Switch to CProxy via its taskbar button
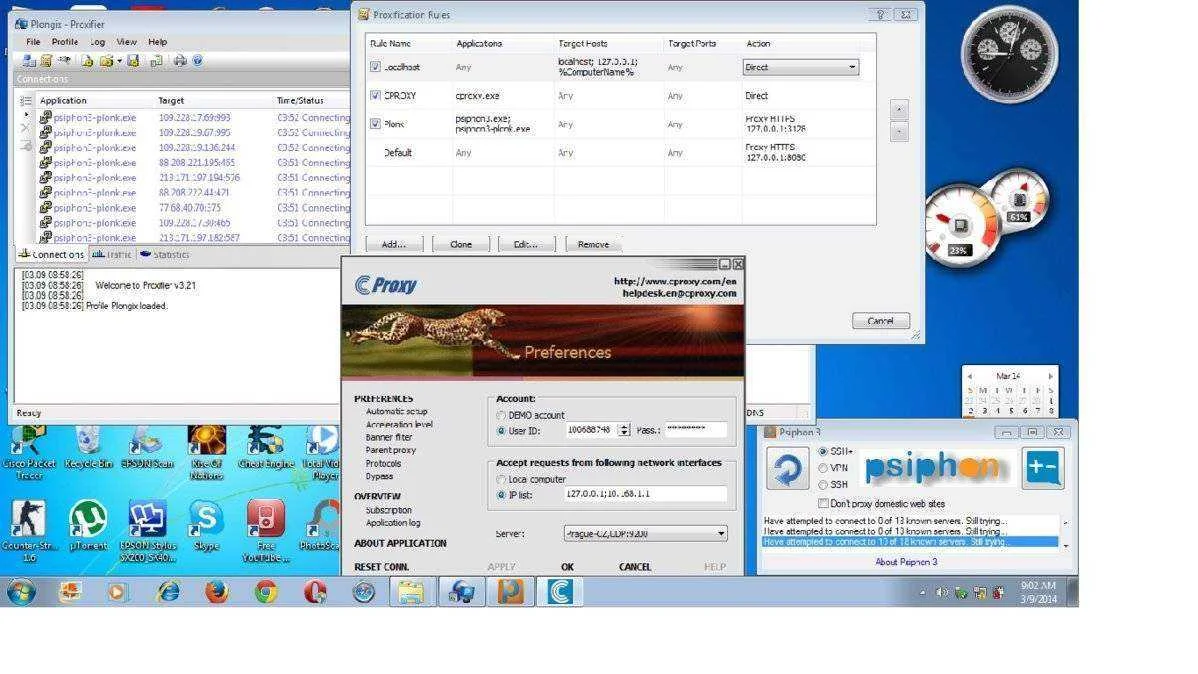This screenshot has width=1198, height=674. [559, 592]
